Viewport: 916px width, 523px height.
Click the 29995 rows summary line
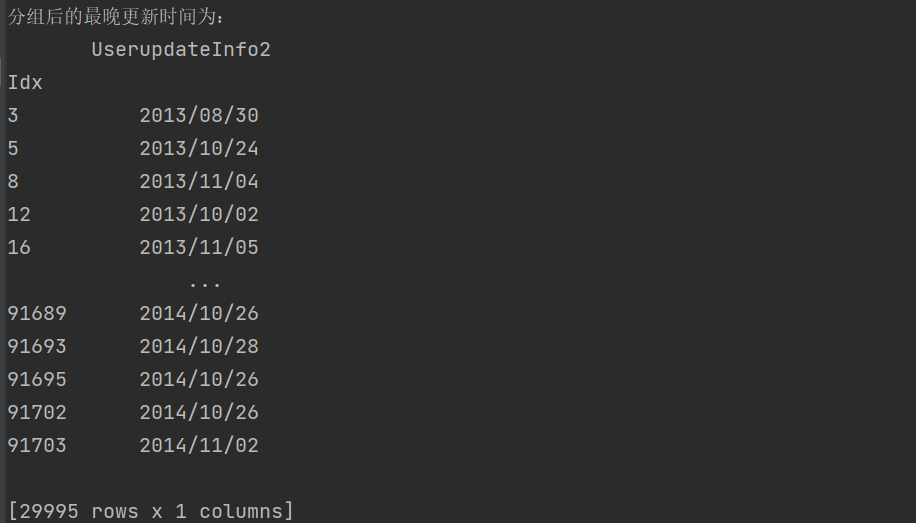coord(151,511)
